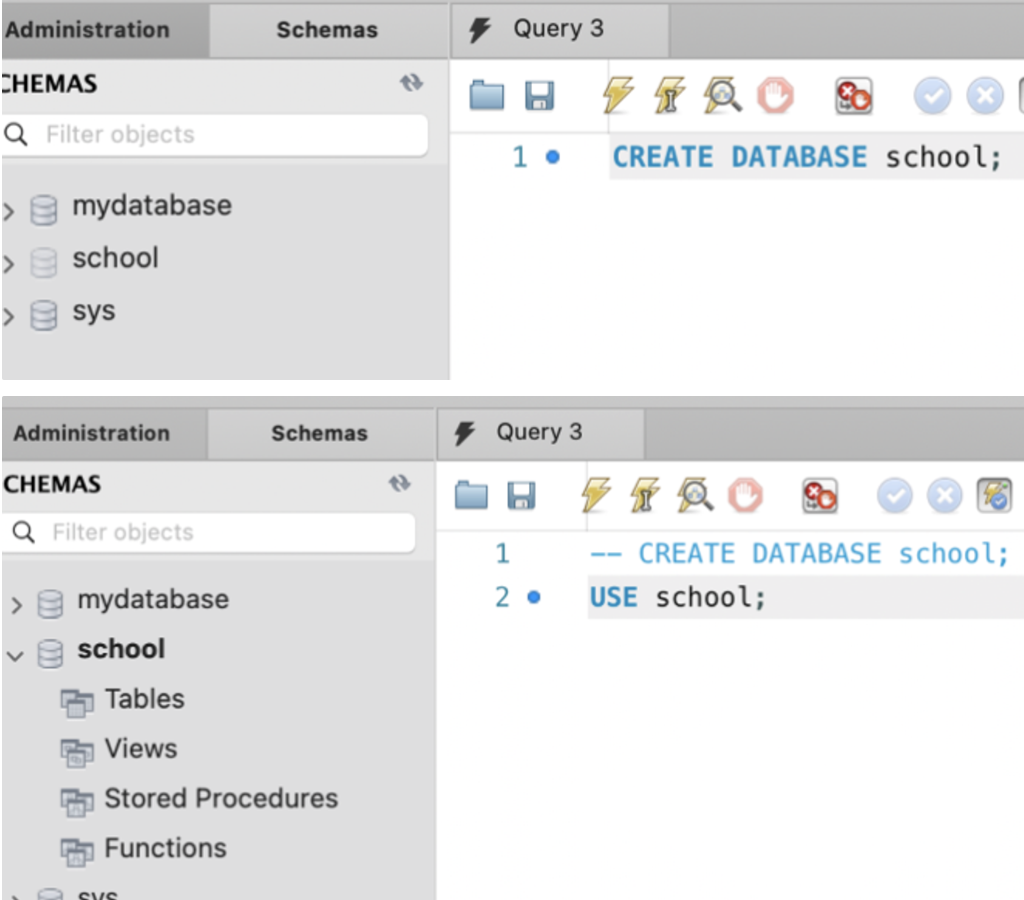Click stop-execution hand icon in the two-line query editor
The height and width of the screenshot is (900, 1024).
[x=745, y=495]
